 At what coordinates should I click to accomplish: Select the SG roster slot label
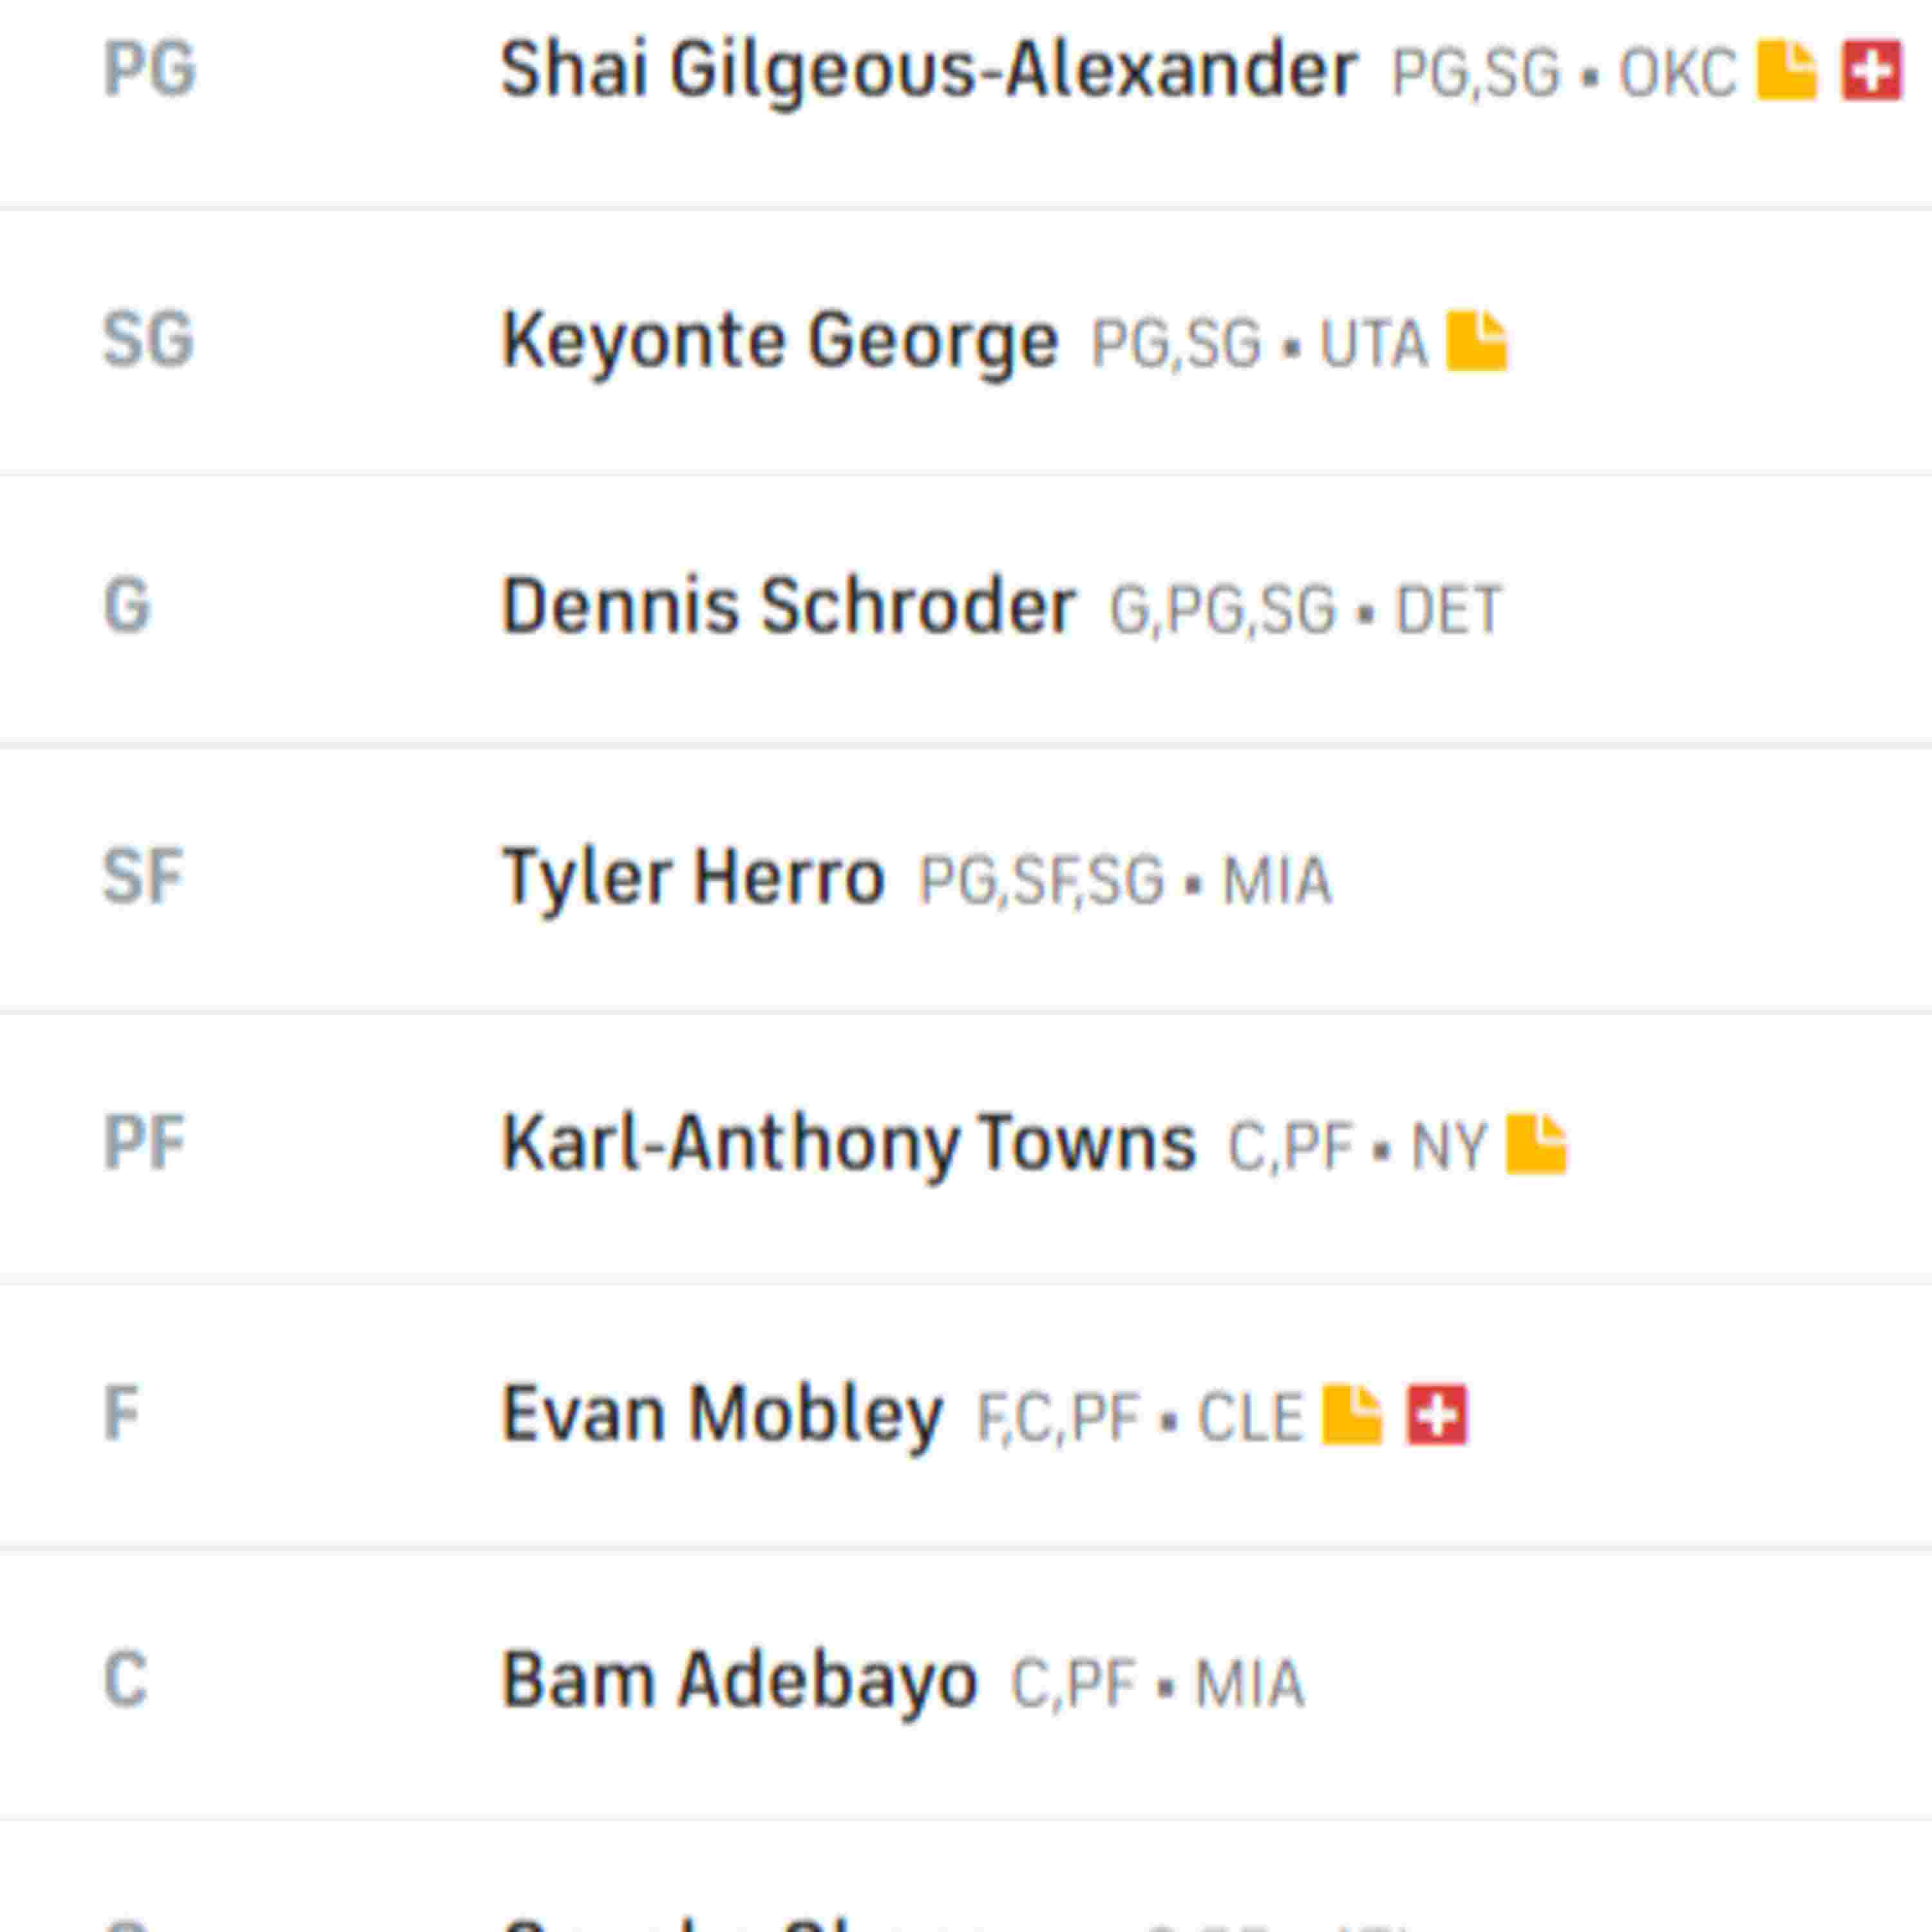pos(148,340)
